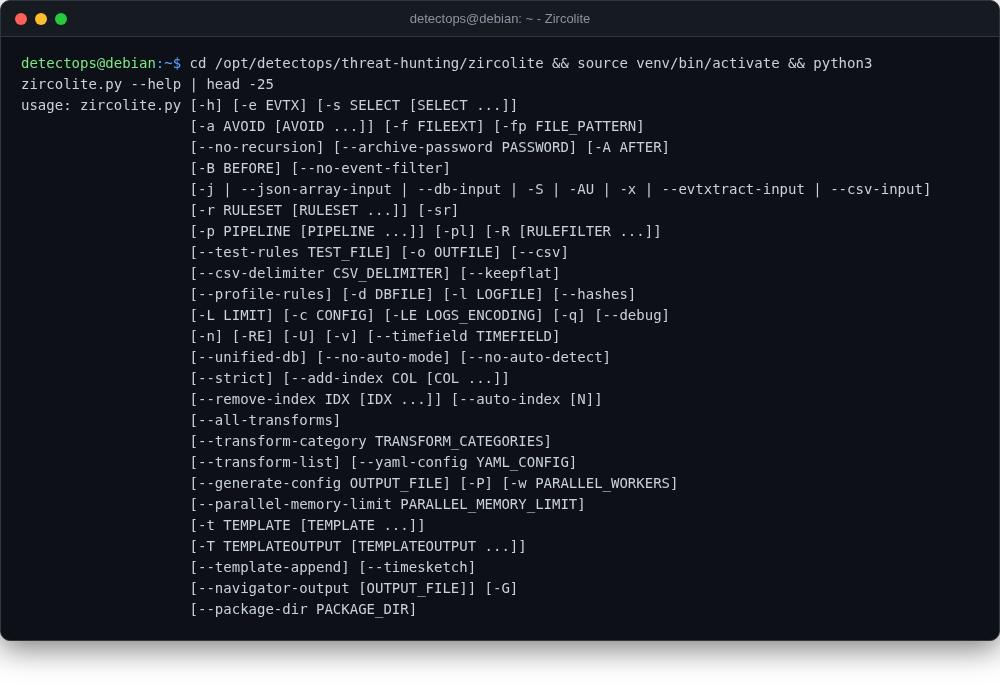Click 'venv/bin/activate' in the command line
The height and width of the screenshot is (699, 1000).
click(708, 63)
